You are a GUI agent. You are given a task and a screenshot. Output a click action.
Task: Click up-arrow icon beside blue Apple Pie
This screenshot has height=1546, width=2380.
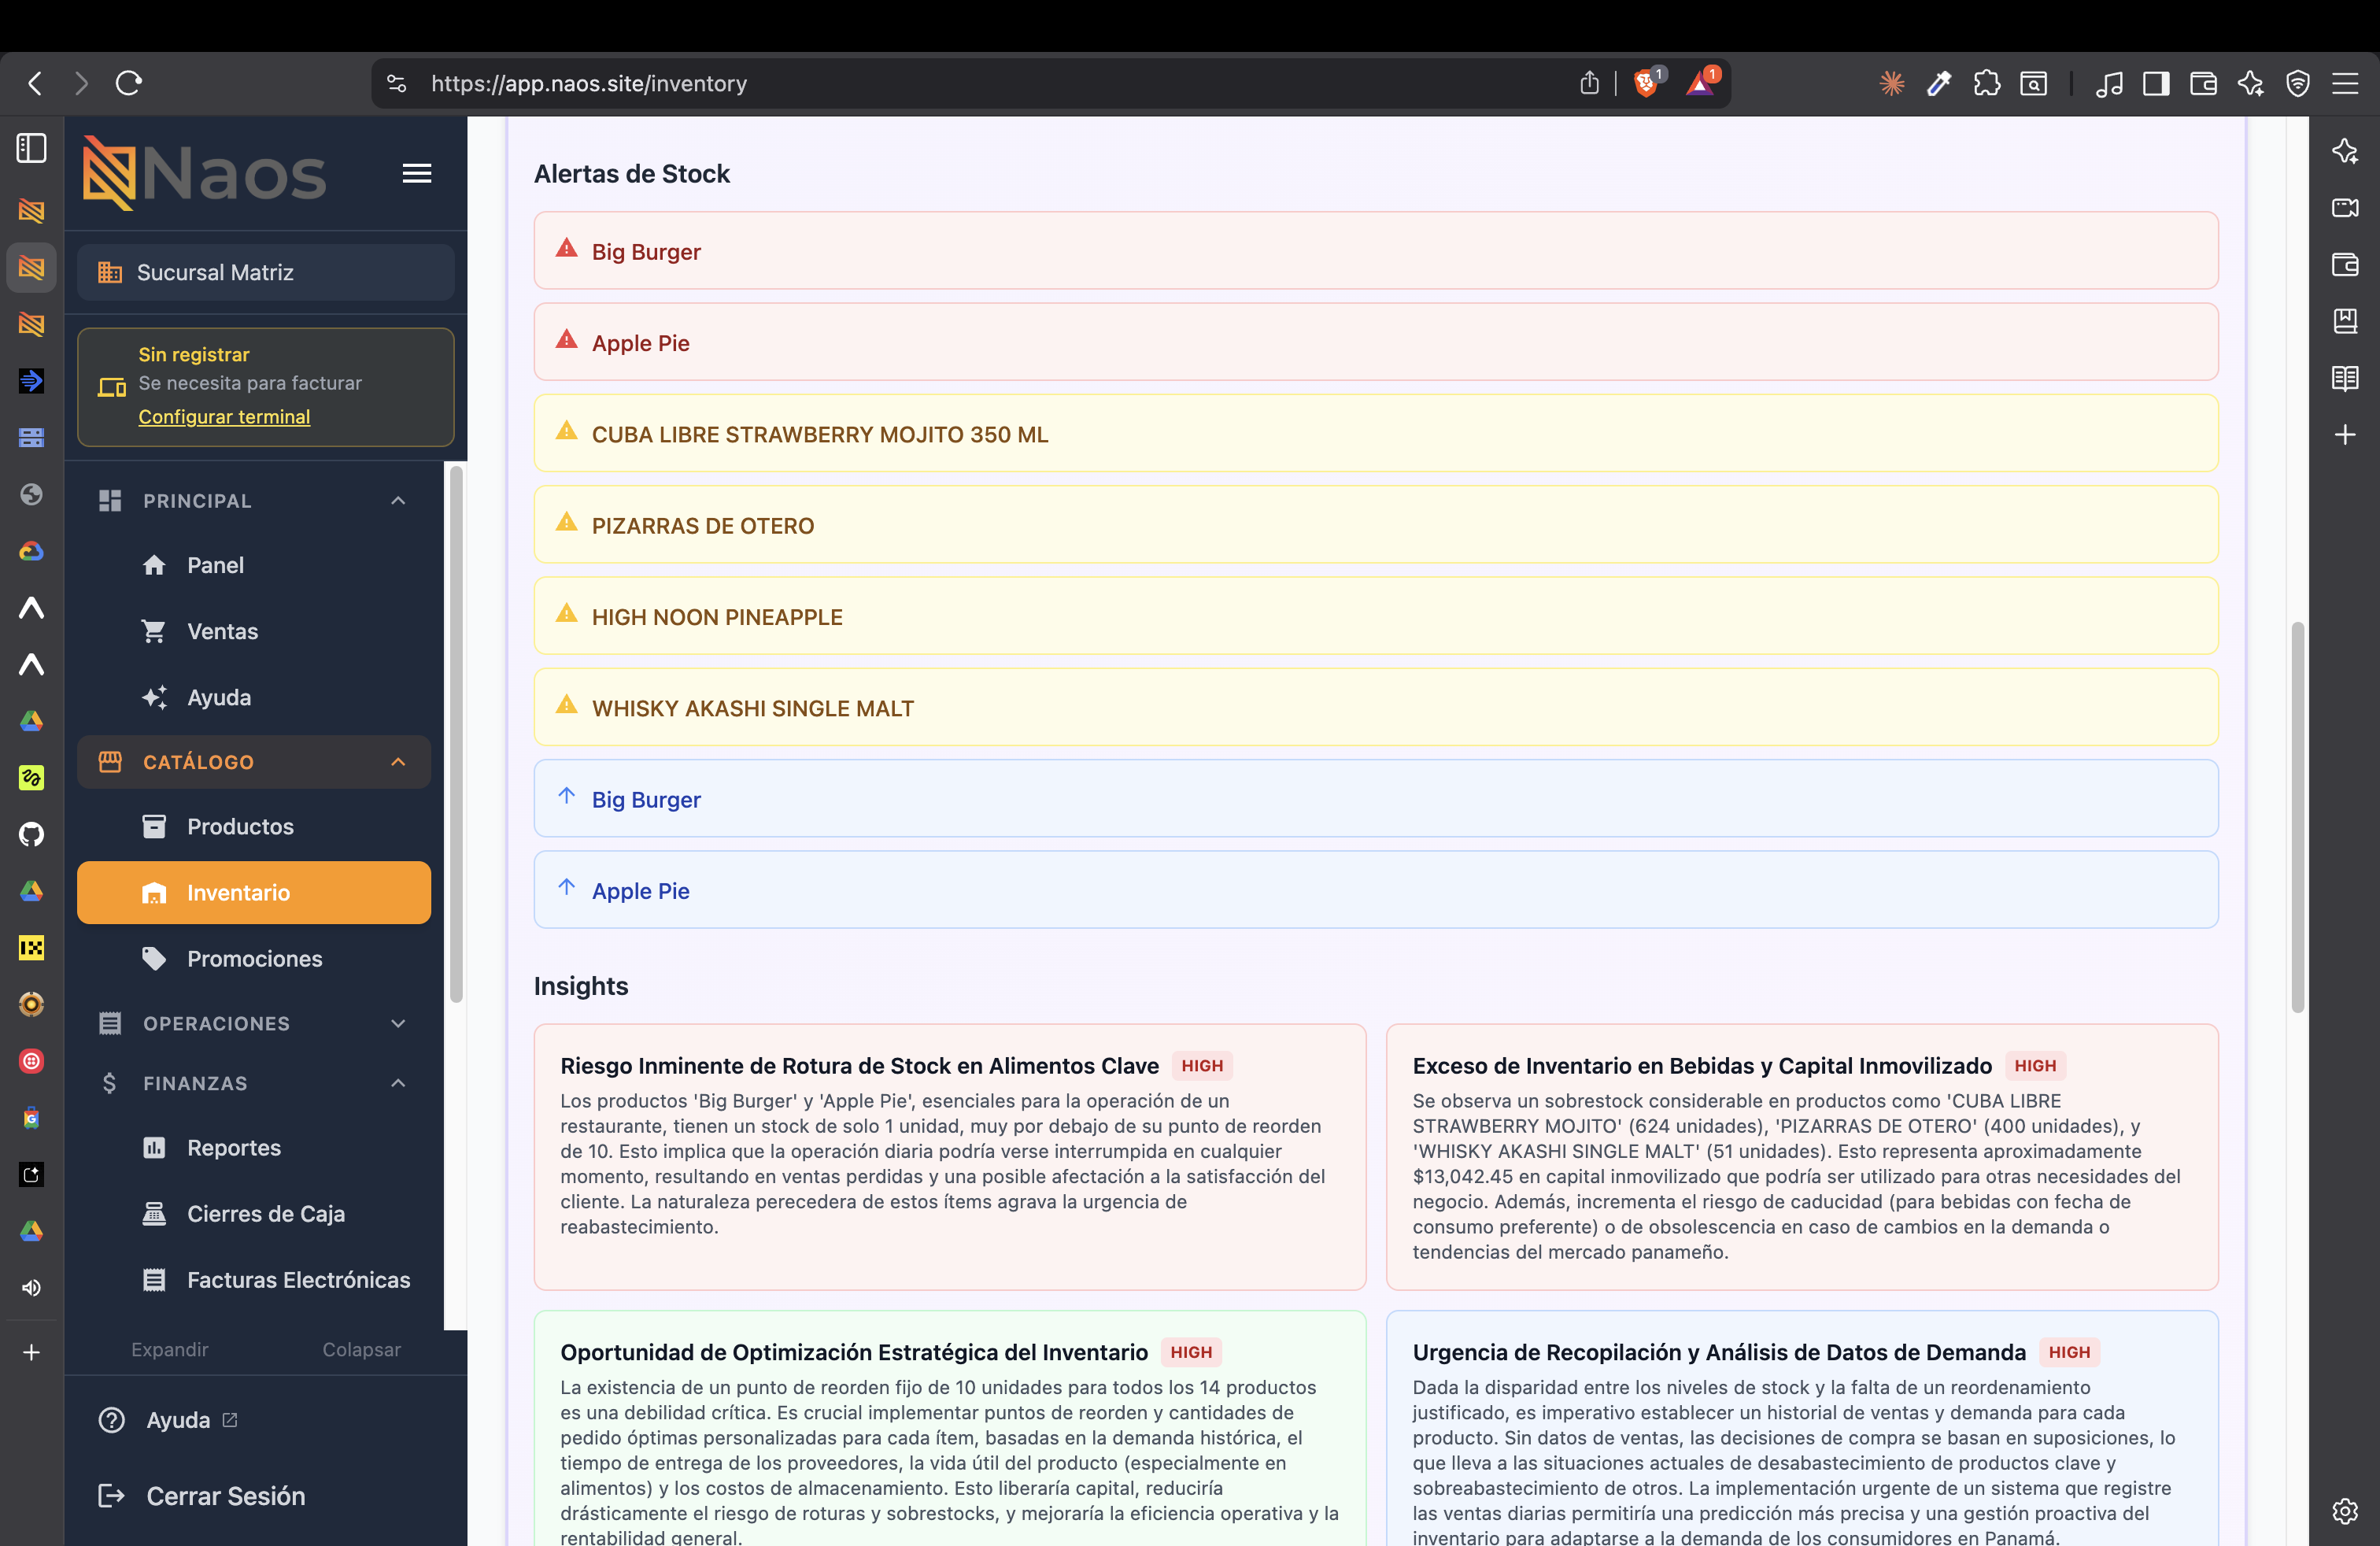click(567, 887)
